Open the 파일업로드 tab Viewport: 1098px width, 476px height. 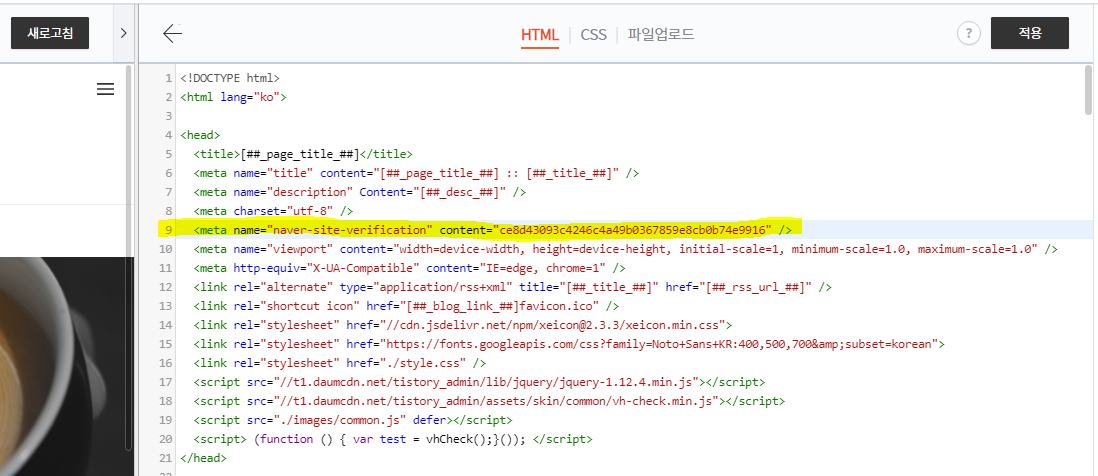coord(661,34)
